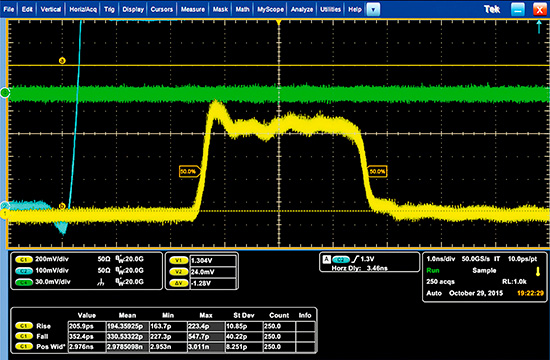Open the Cursors menu
This screenshot has height=360, width=550.
pyautogui.click(x=161, y=9)
